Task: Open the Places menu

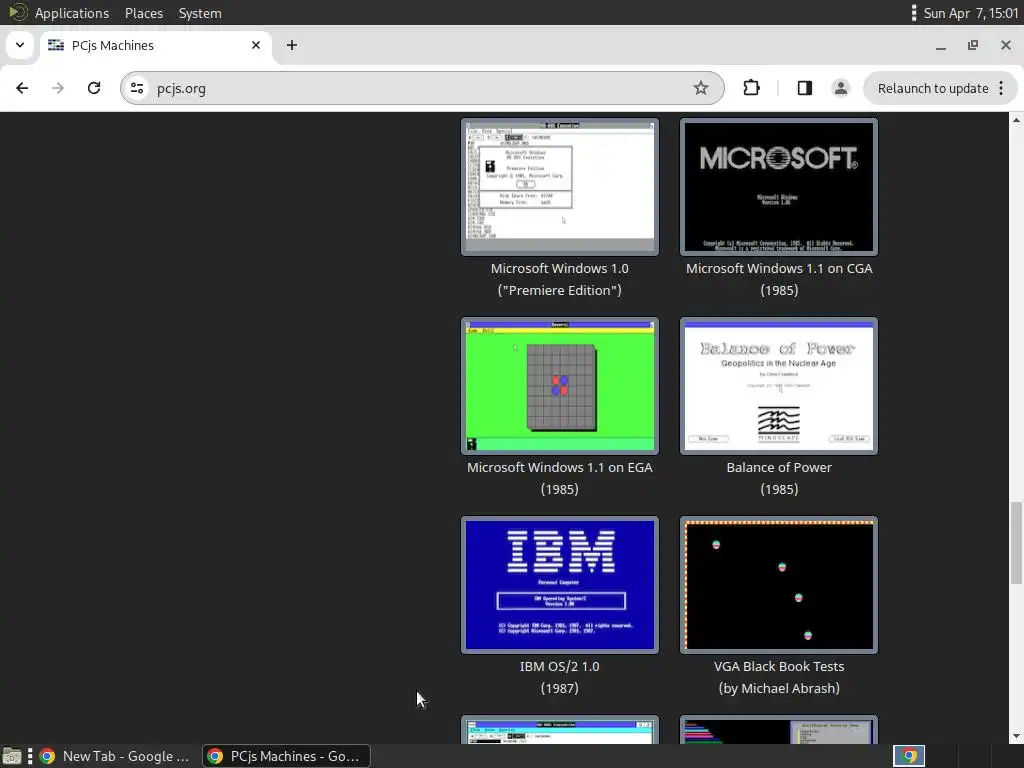Action: coord(144,13)
